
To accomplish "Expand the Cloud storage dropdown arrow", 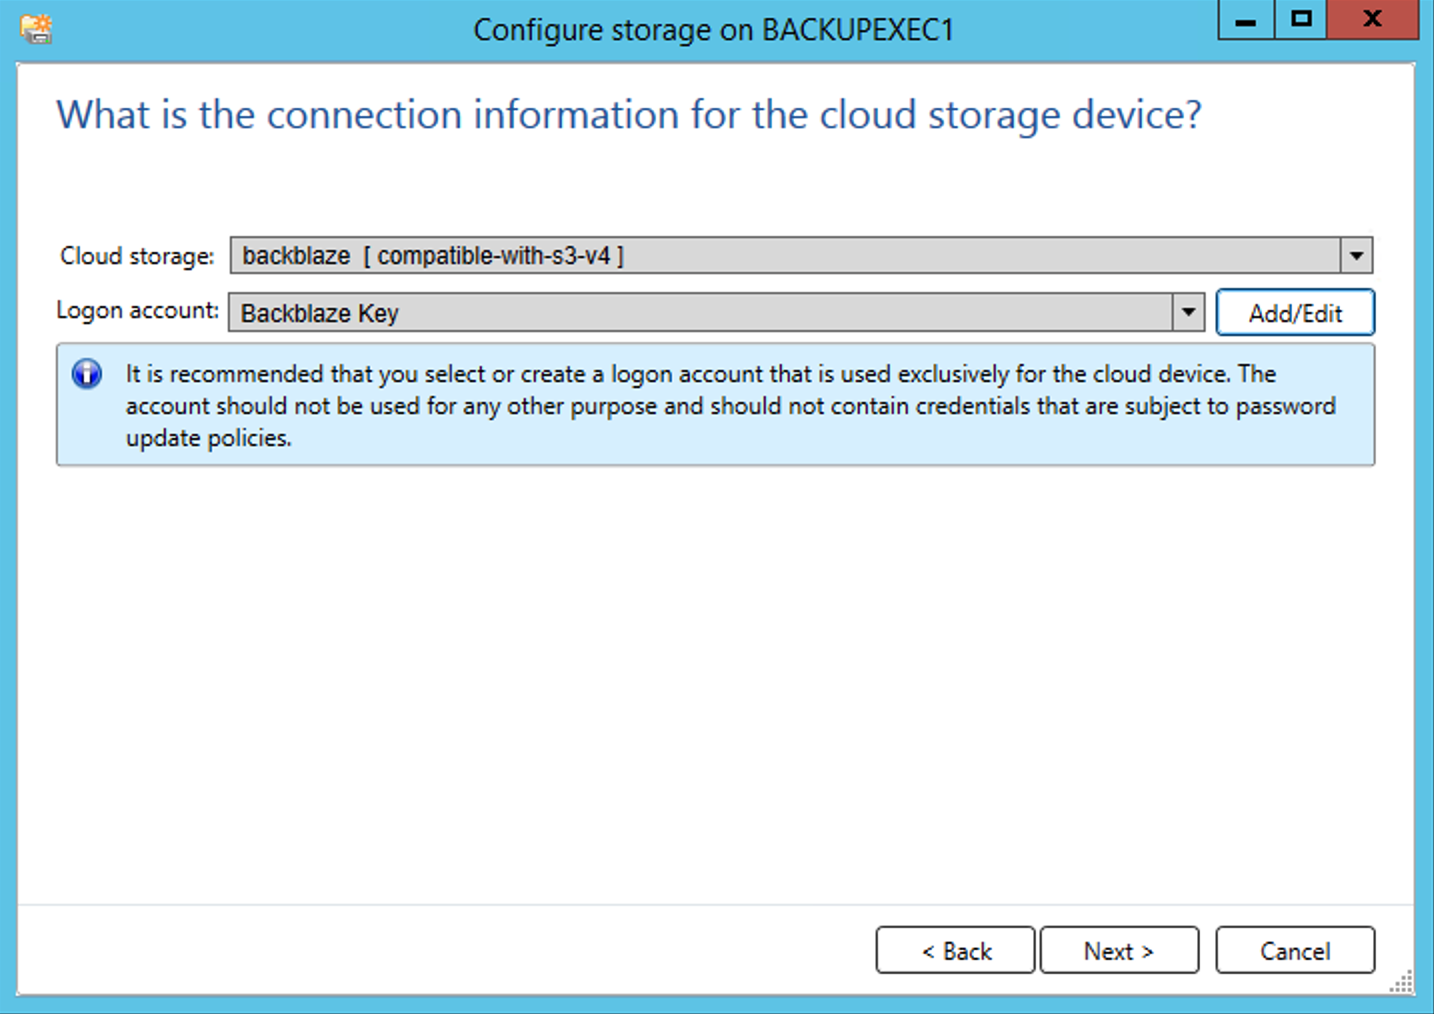I will coord(1356,256).
